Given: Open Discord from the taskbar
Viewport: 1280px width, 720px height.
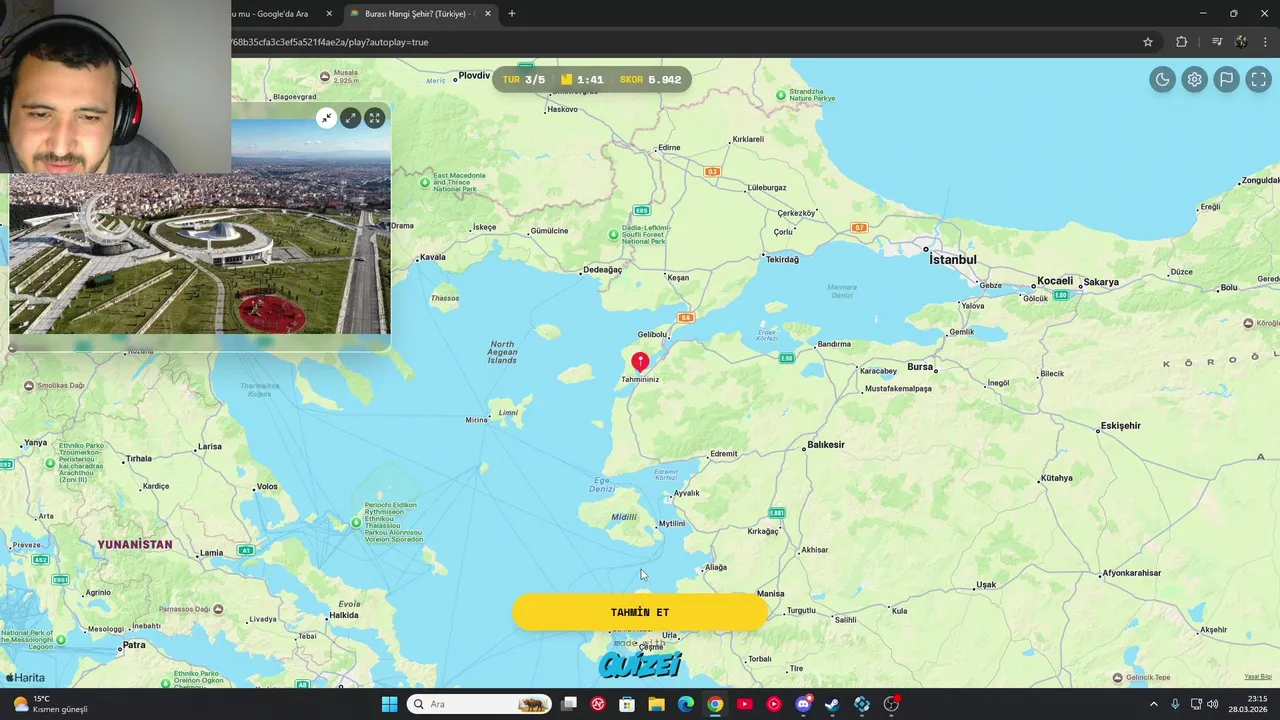Looking at the screenshot, I should (x=803, y=704).
